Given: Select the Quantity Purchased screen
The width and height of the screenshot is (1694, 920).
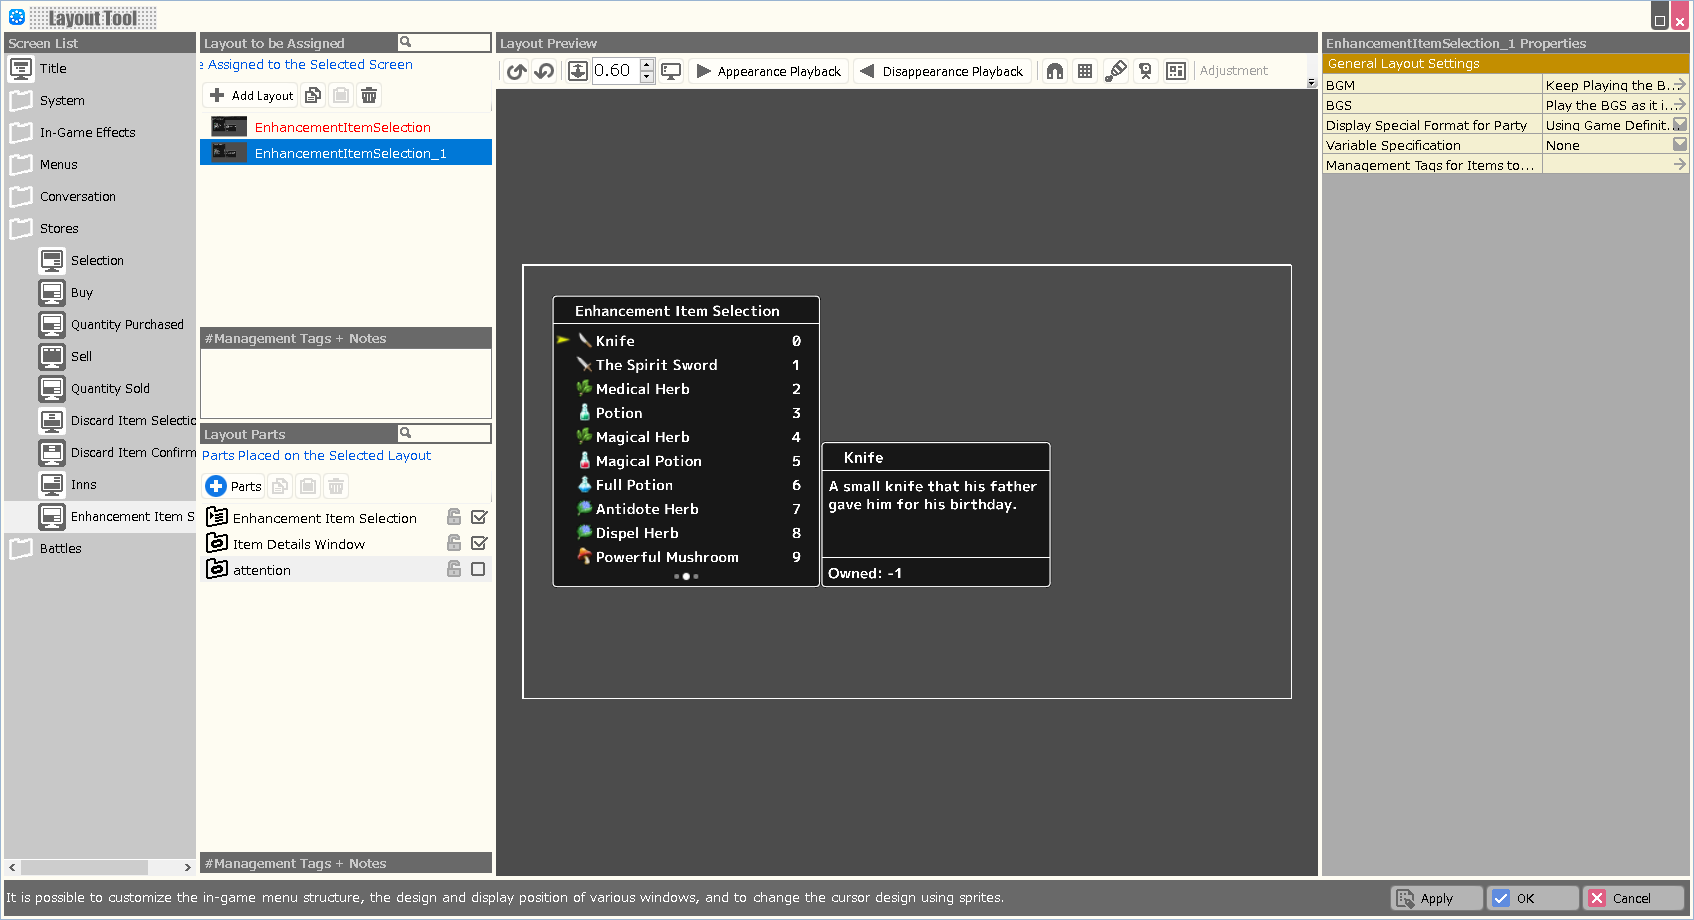Looking at the screenshot, I should [127, 324].
